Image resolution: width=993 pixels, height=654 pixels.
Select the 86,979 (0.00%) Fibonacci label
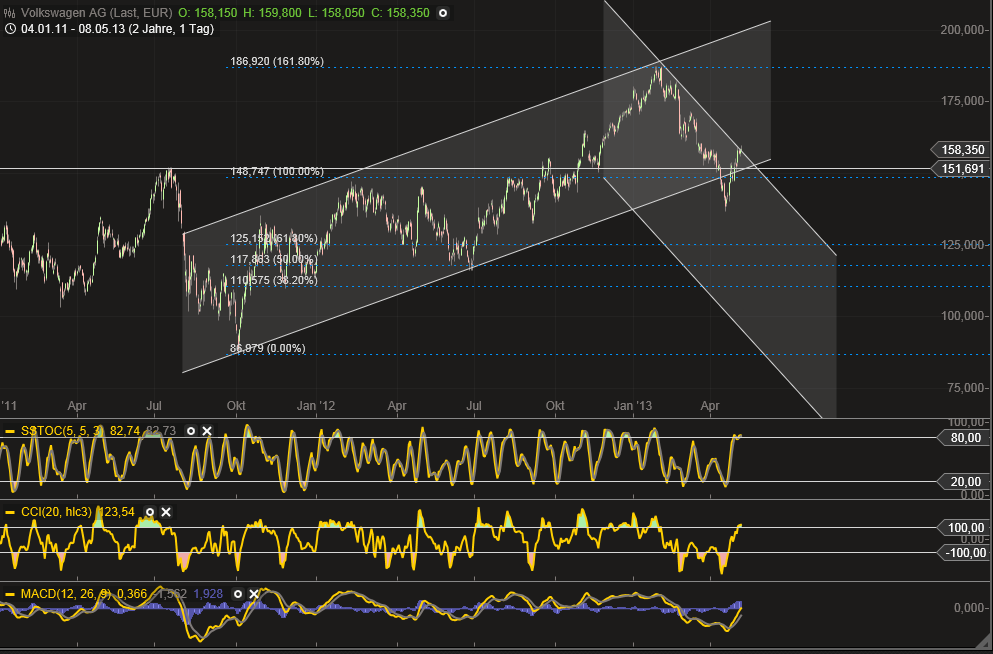coord(267,348)
